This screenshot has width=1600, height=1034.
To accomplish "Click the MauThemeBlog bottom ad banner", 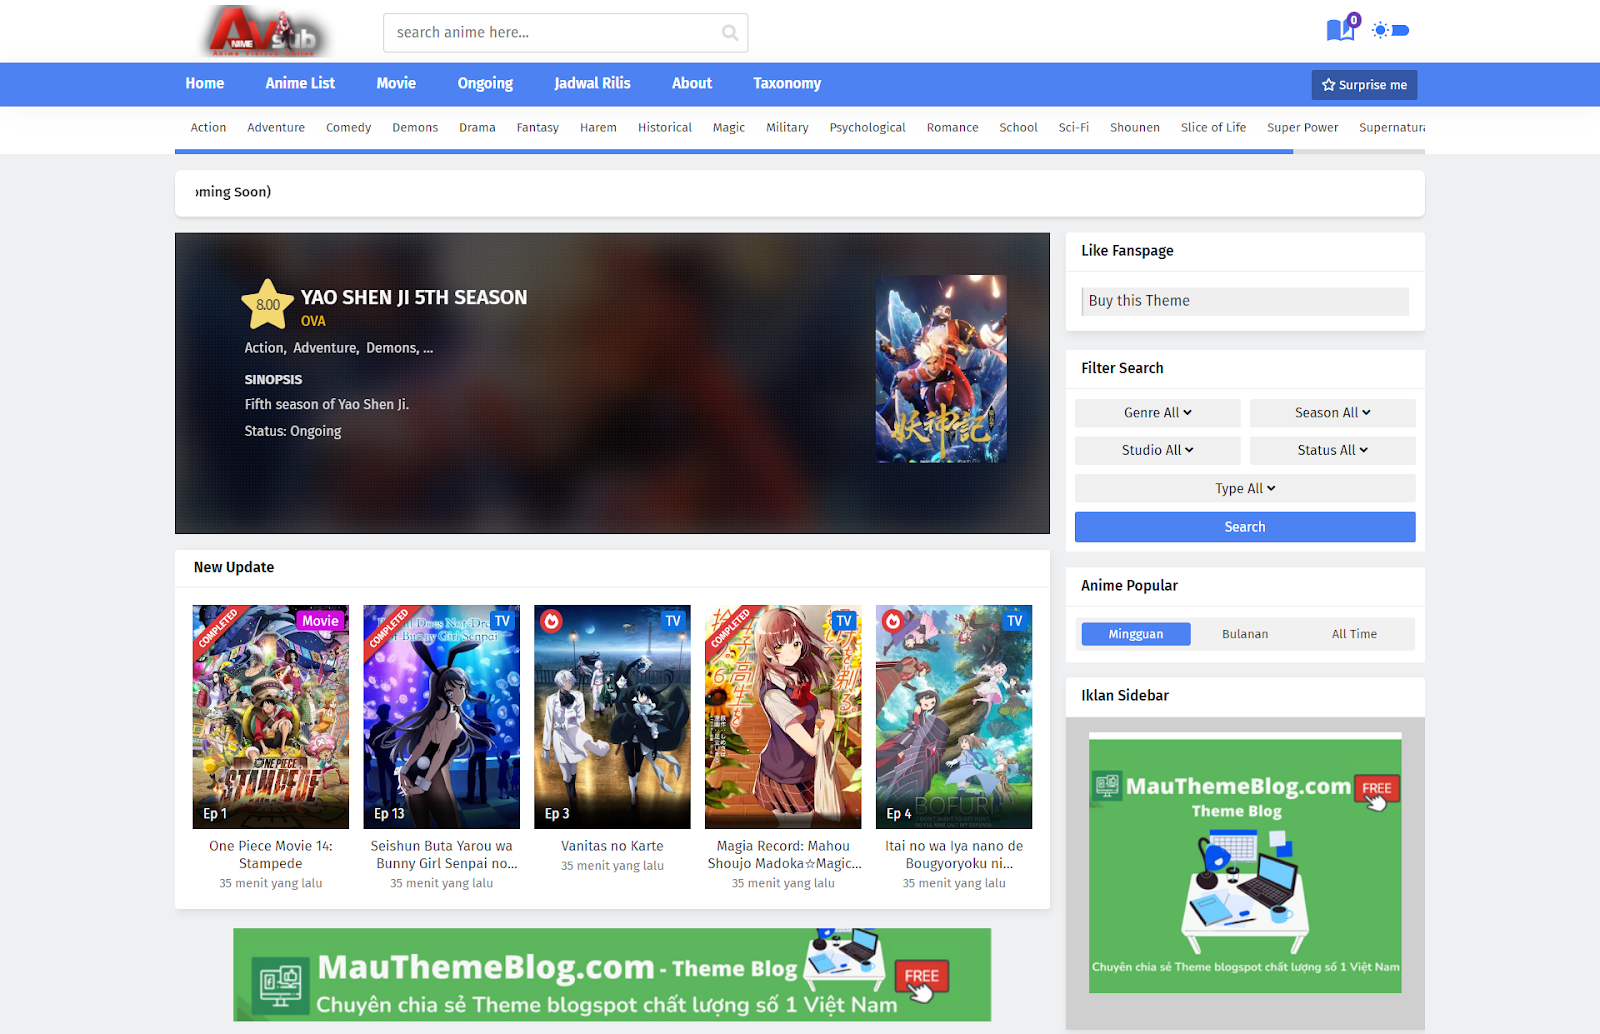I will point(612,975).
